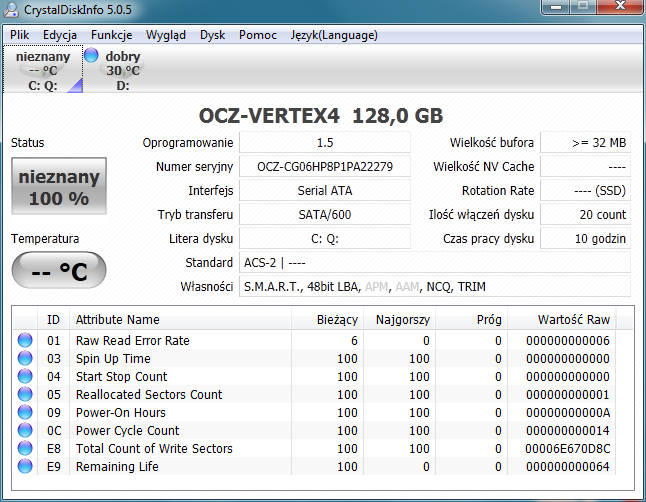Screen dimensions: 646x502
Task: Click status orb for Raw Read Error Rate
Action: (25, 340)
